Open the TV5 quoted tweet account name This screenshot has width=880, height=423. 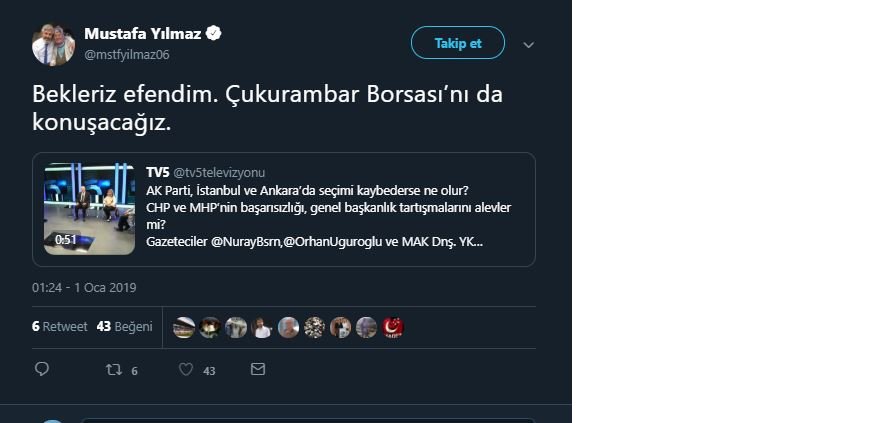point(157,173)
